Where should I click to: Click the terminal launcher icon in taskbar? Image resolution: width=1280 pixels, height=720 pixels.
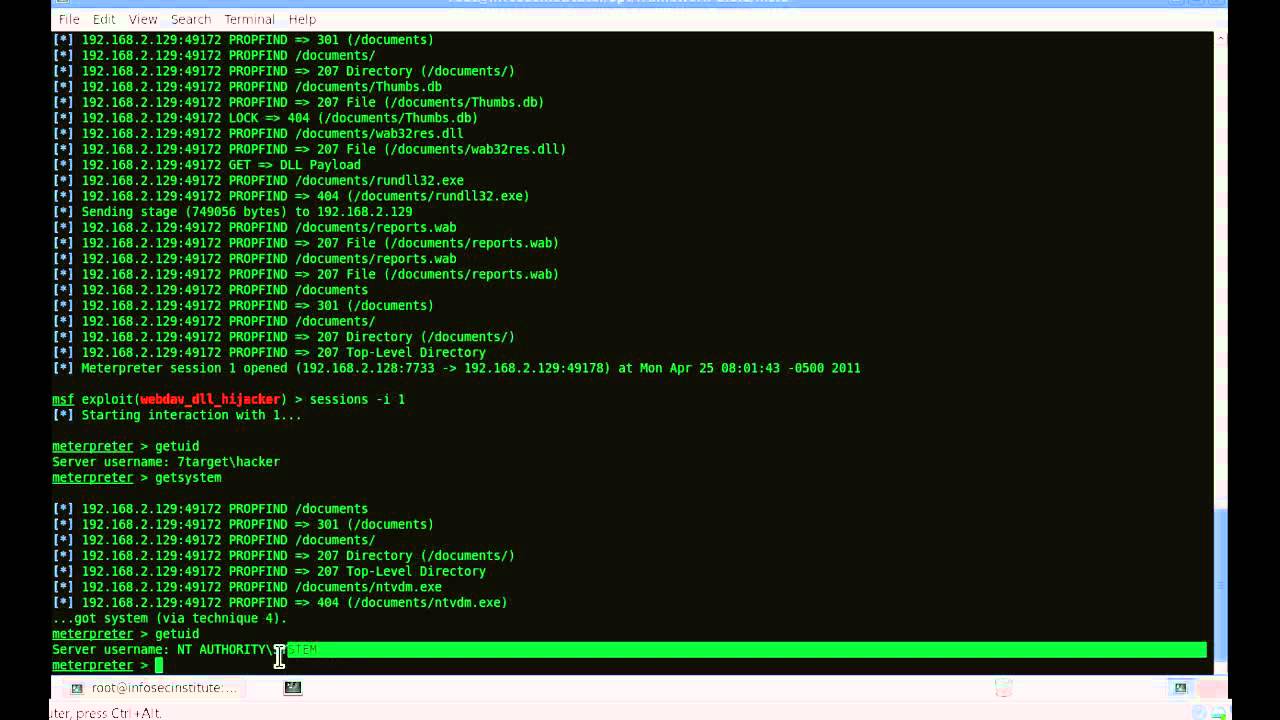[293, 688]
